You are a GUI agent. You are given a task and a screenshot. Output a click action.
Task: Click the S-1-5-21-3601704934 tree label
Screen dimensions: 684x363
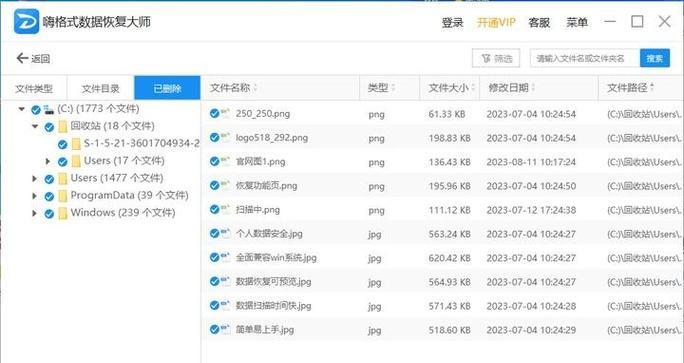[x=142, y=144]
